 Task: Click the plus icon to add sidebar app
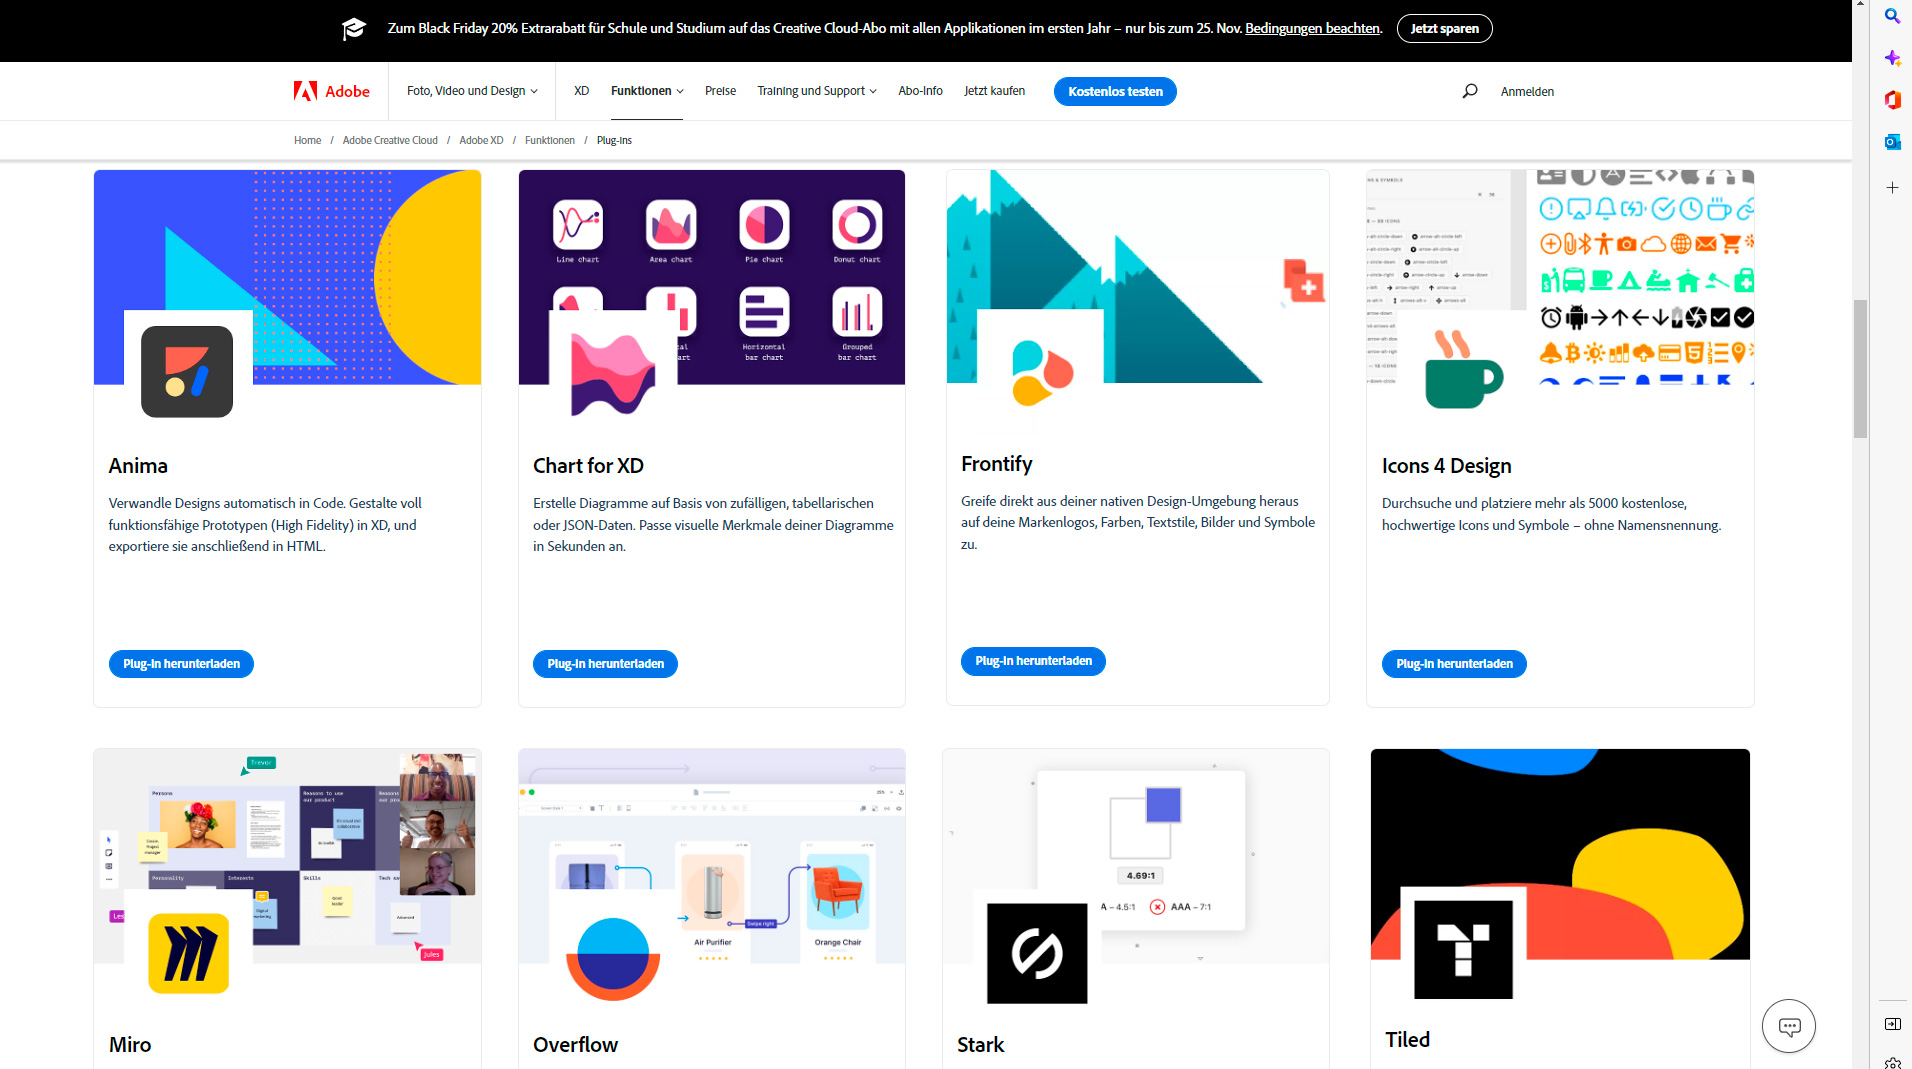[x=1892, y=187]
